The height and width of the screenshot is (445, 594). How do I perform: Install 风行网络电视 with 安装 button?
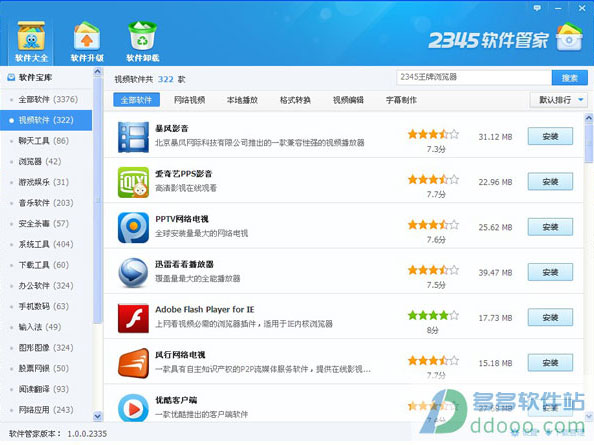tap(550, 363)
